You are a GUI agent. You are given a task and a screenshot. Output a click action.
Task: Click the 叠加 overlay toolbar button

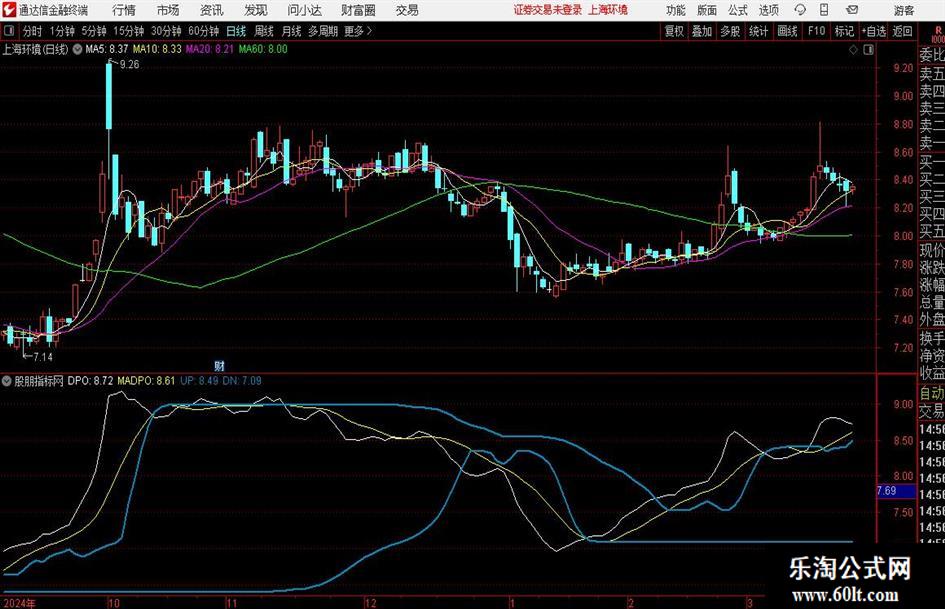pyautogui.click(x=702, y=31)
